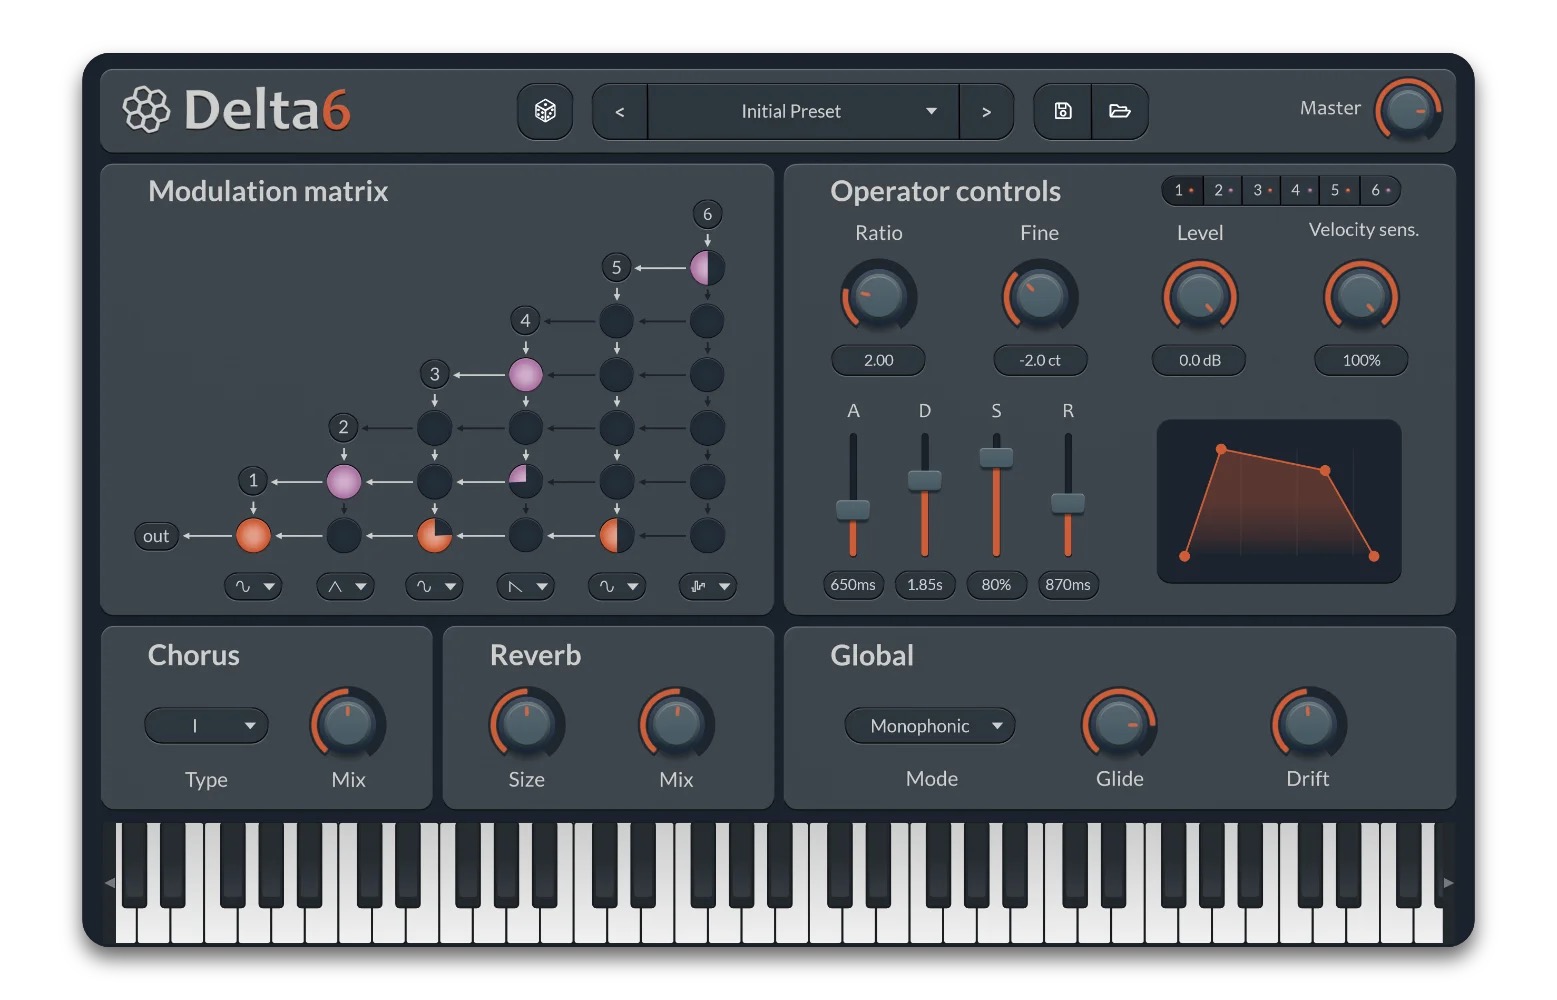Click the Ratio value field 2.00

pos(878,360)
